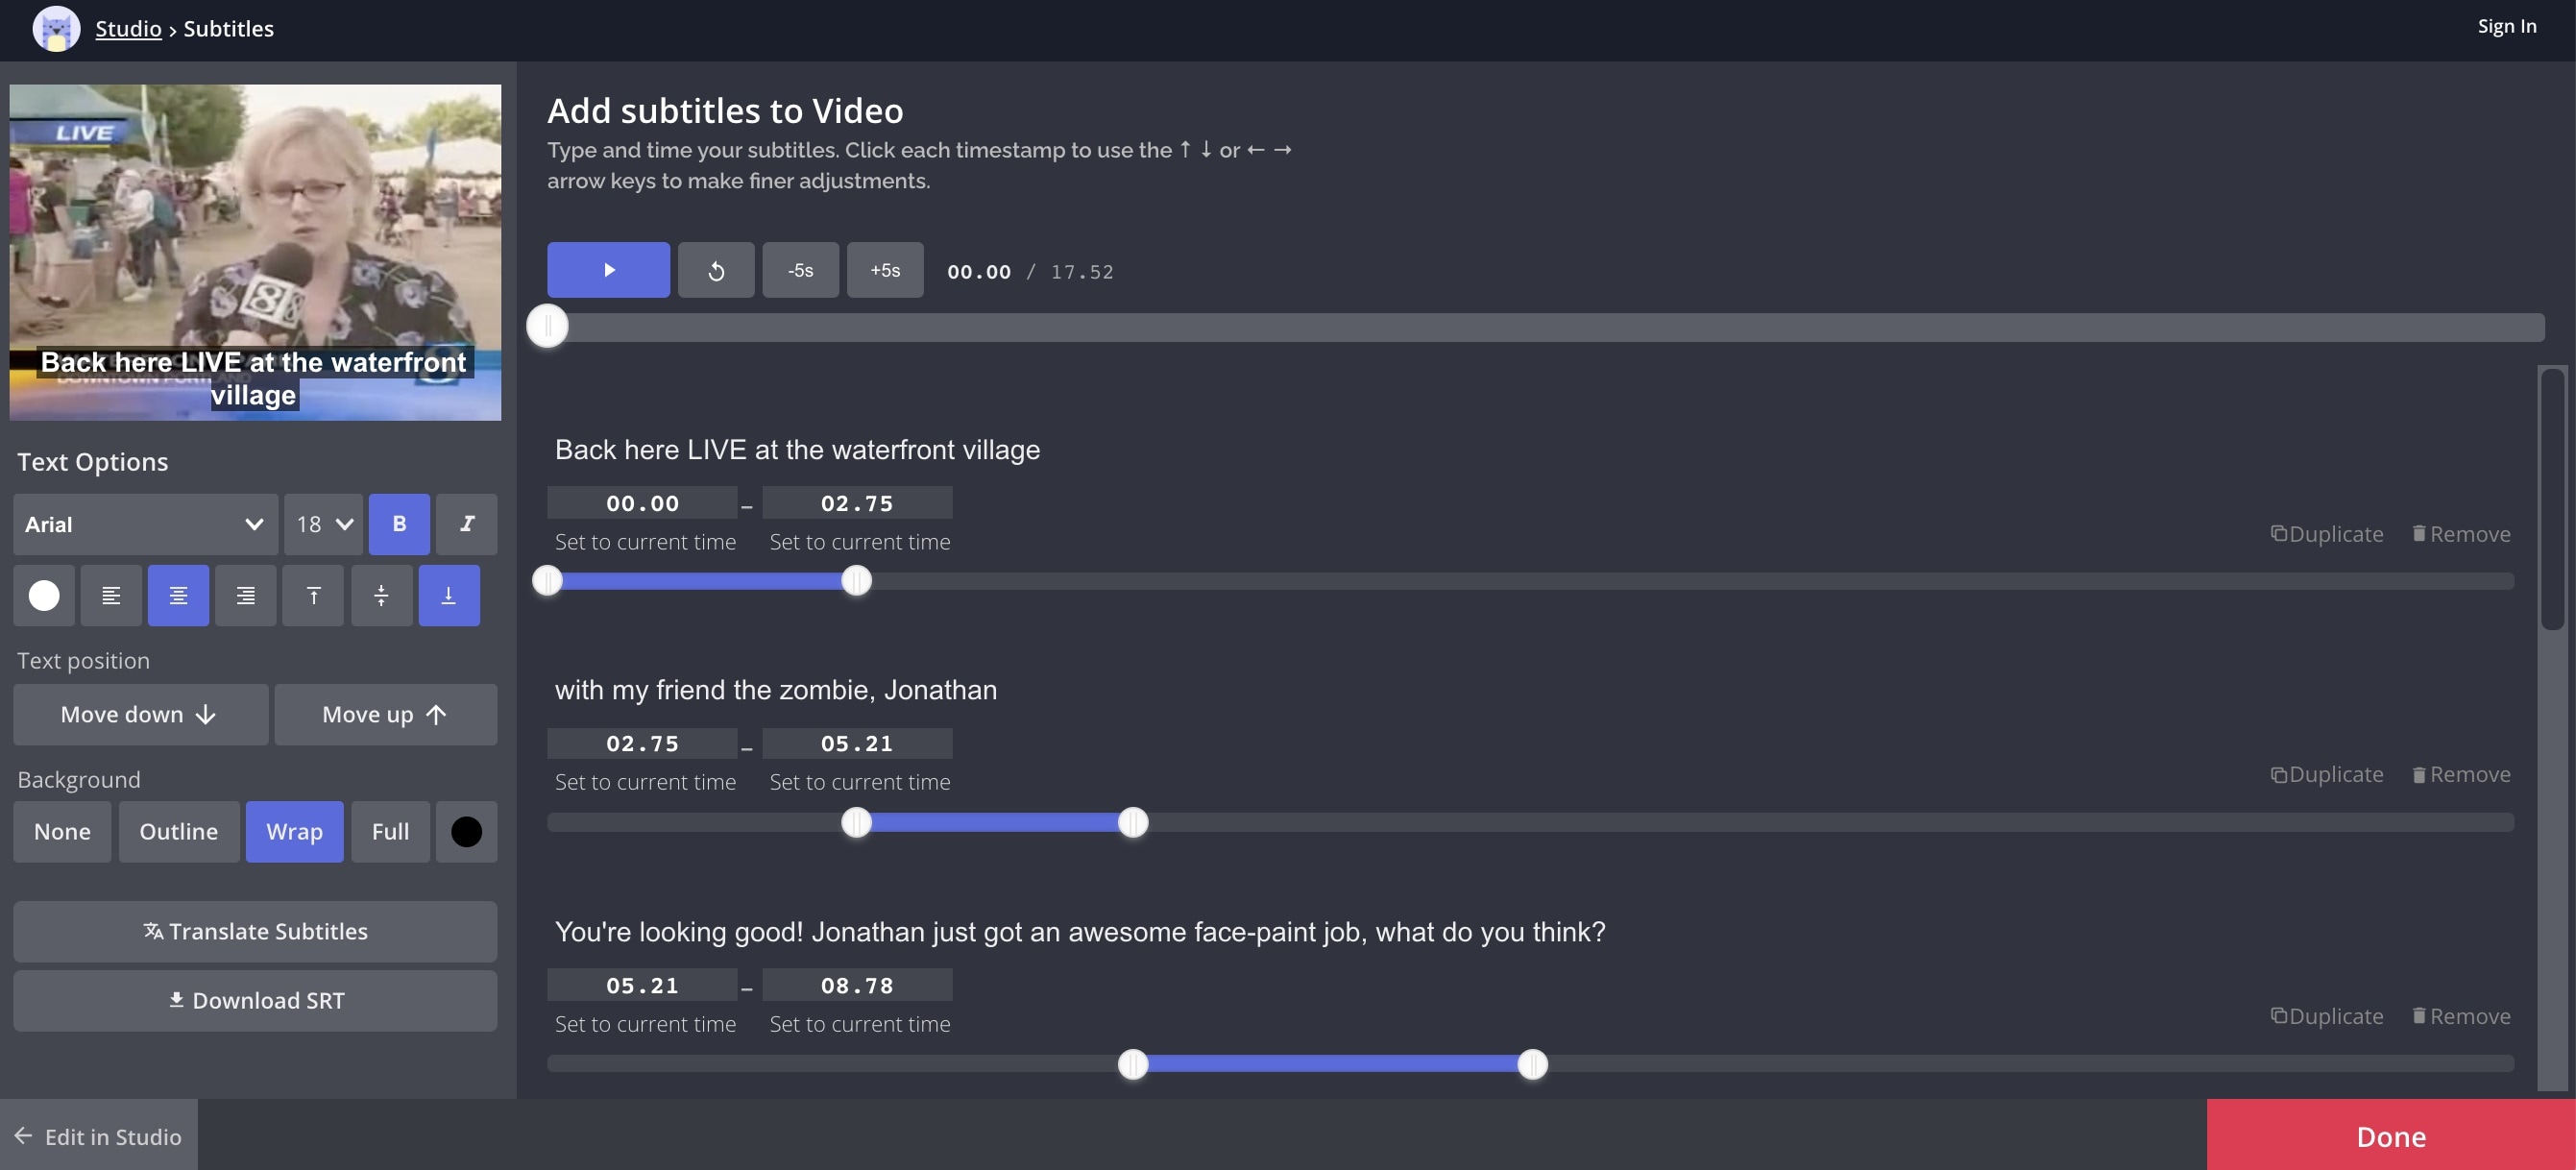Click the italic I formatting icon
This screenshot has width=2576, height=1170.
(465, 523)
